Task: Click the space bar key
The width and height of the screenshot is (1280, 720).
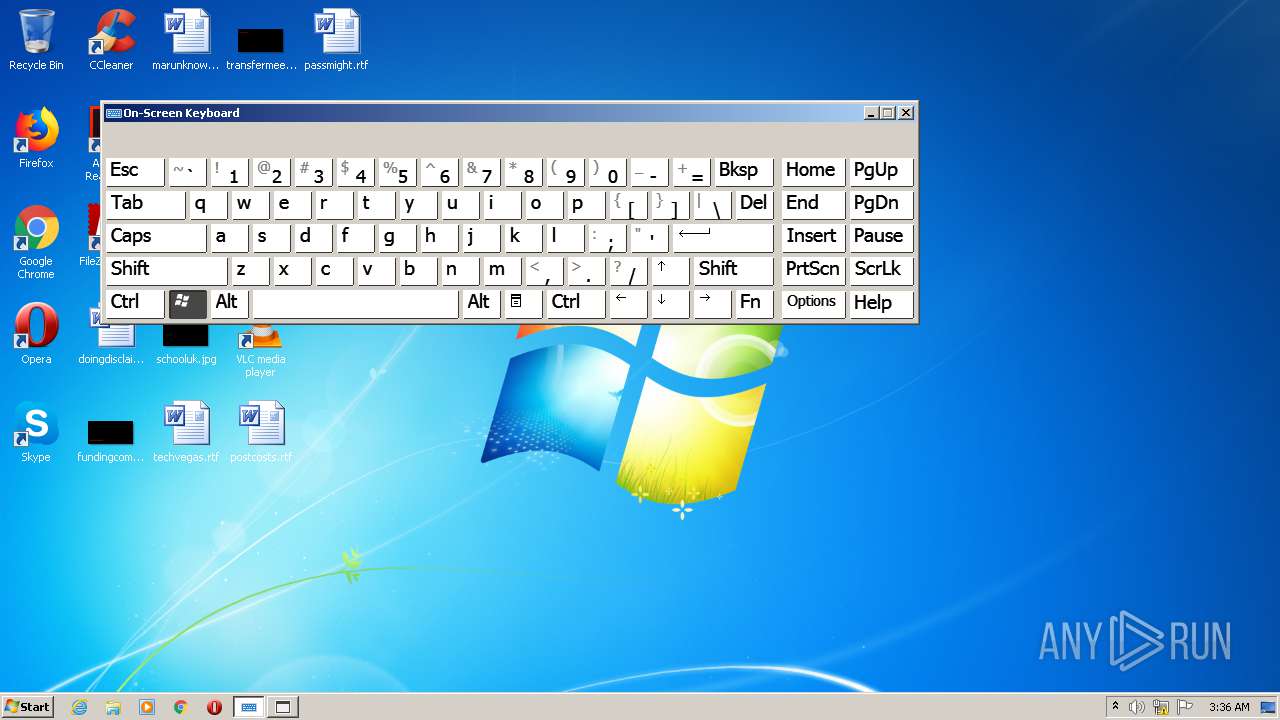Action: 355,303
